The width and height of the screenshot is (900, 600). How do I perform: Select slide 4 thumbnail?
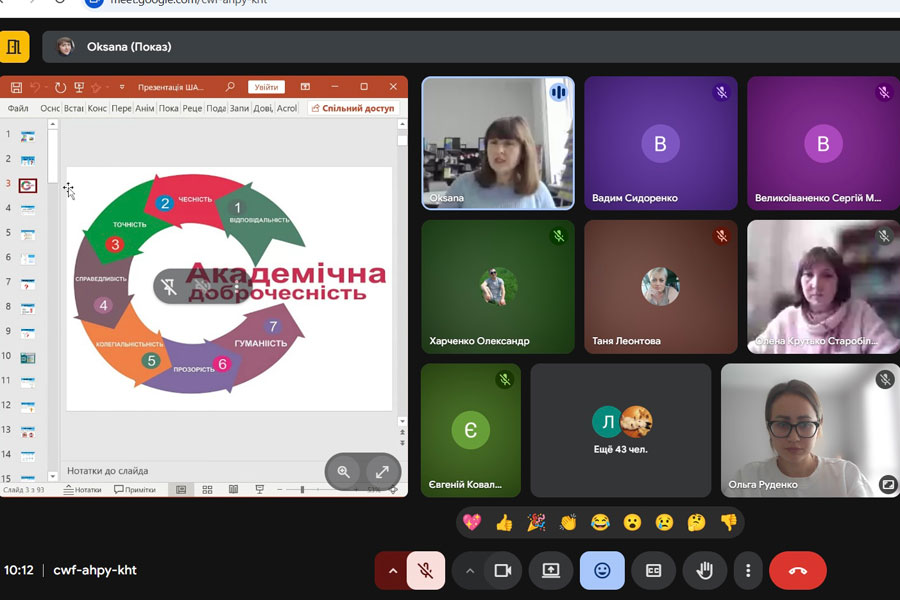click(28, 210)
